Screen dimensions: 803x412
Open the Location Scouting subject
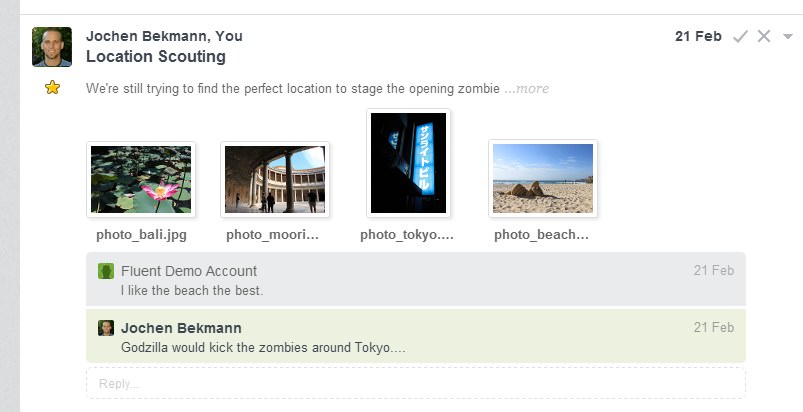156,56
